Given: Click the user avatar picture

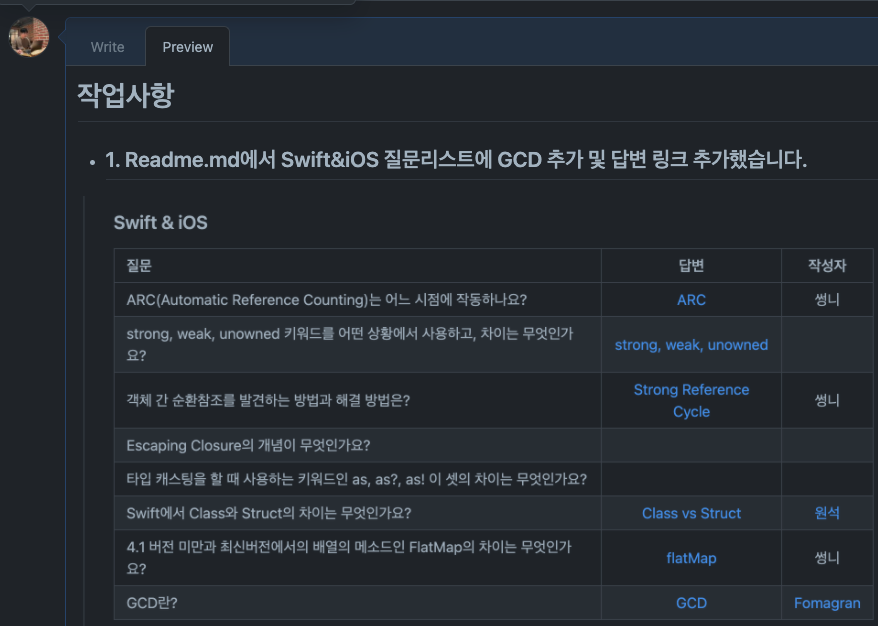Looking at the screenshot, I should pos(29,37).
